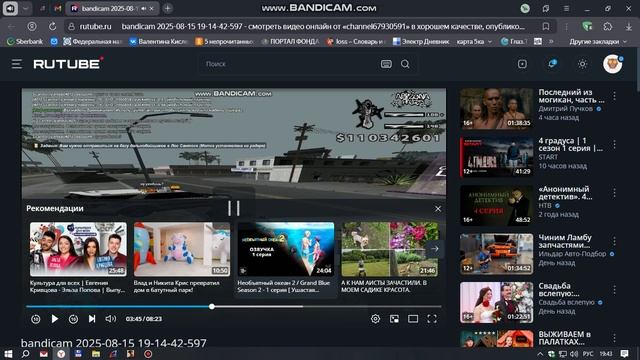Open the player settings gear

(376, 319)
